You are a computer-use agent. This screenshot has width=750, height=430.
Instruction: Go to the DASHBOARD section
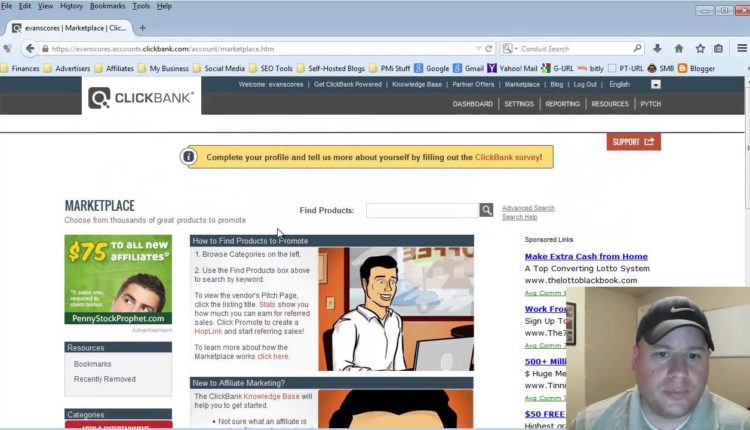click(x=473, y=104)
